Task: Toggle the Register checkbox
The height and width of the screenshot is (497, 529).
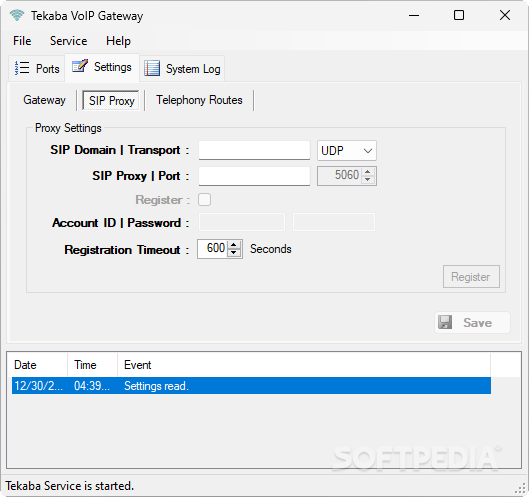Action: (x=204, y=199)
